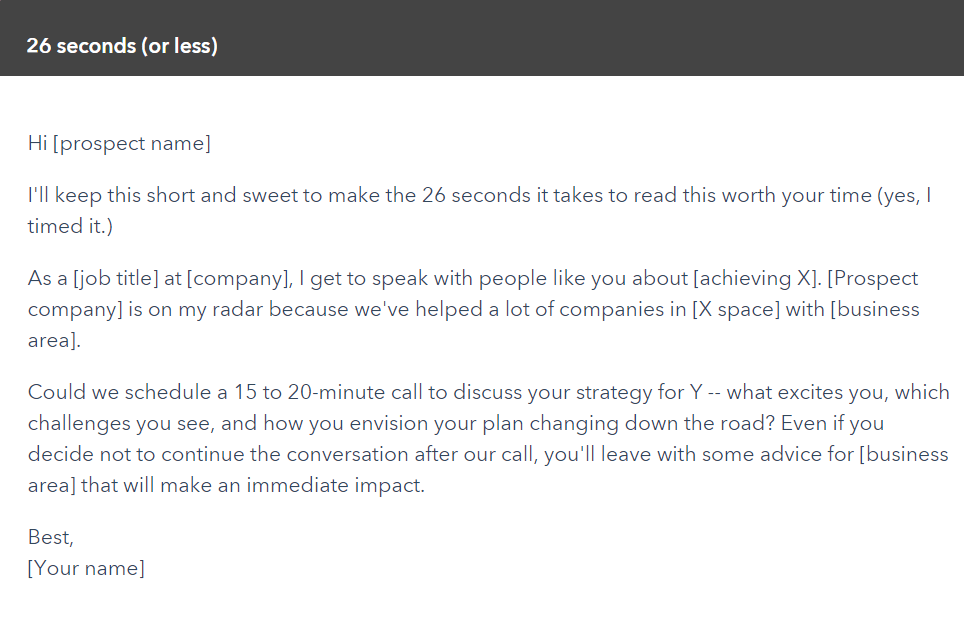
Task: Select the [achieving X] placeholder
Action: click(x=757, y=278)
